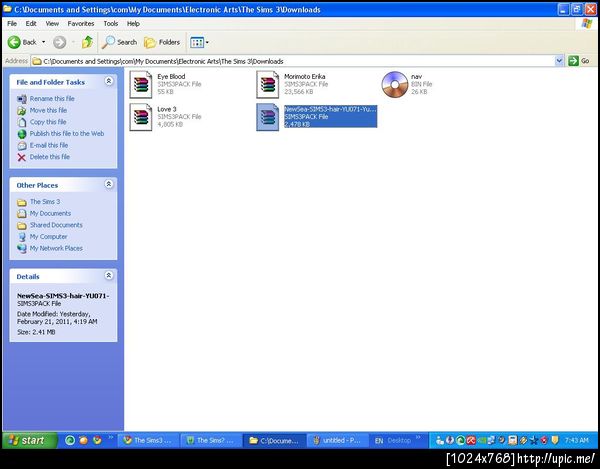Click into the Address bar path
Screen dimensions: 600x469
pyautogui.click(x=293, y=61)
